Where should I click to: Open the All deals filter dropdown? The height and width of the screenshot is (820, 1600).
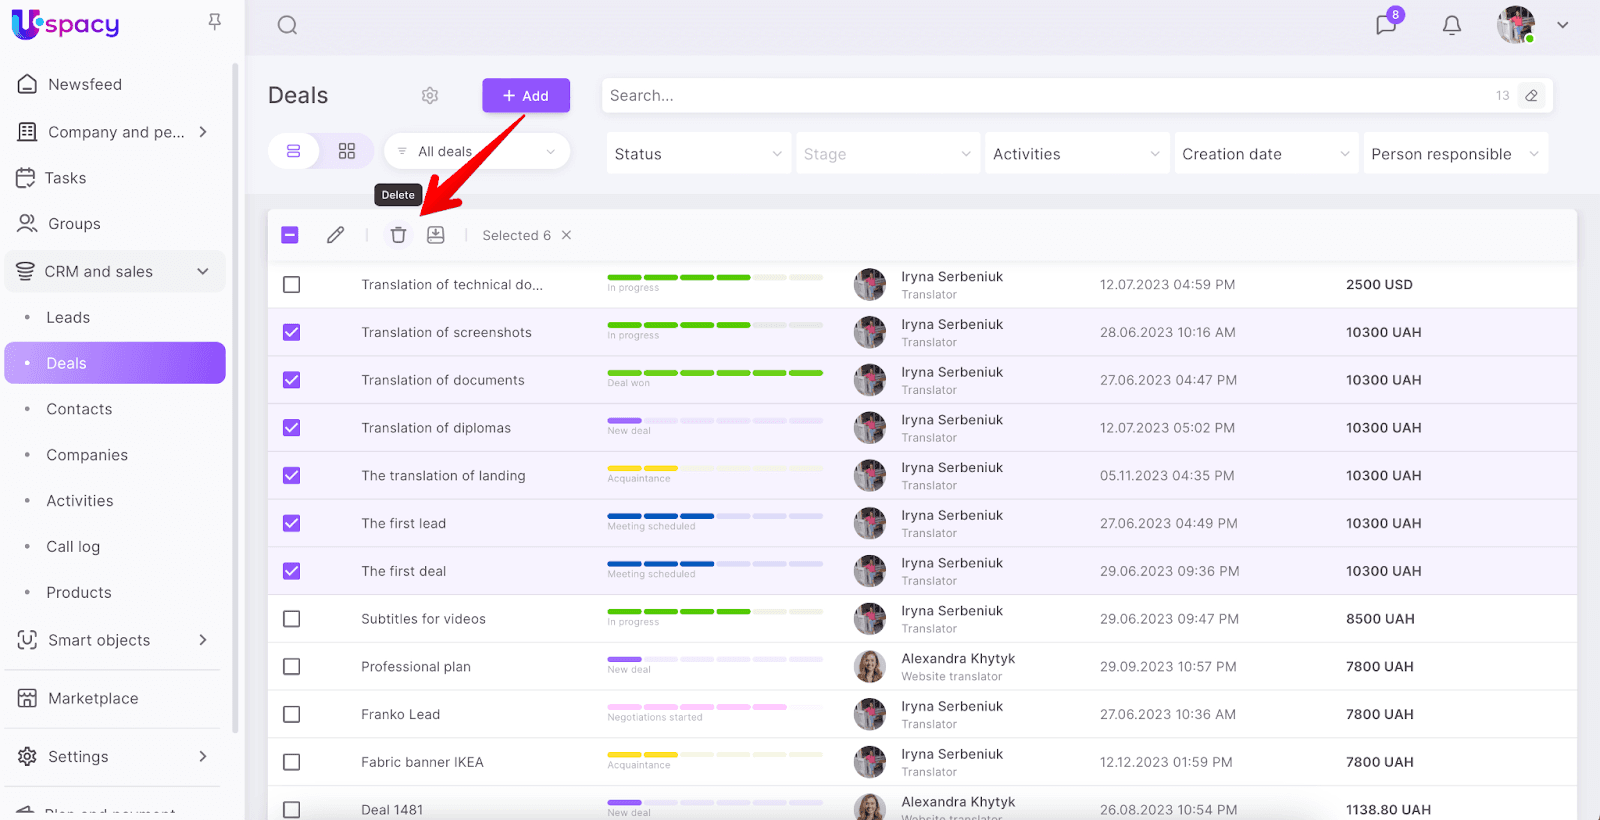point(477,152)
